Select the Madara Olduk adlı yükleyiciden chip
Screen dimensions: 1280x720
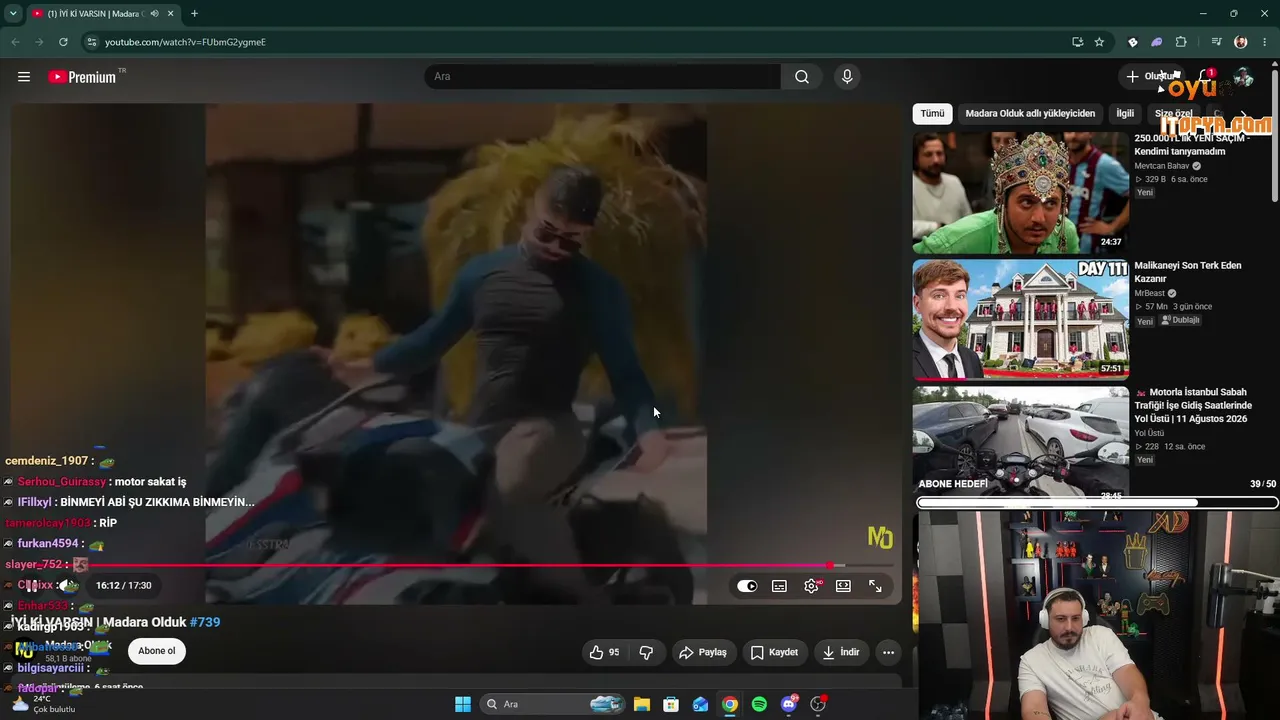click(x=1030, y=114)
